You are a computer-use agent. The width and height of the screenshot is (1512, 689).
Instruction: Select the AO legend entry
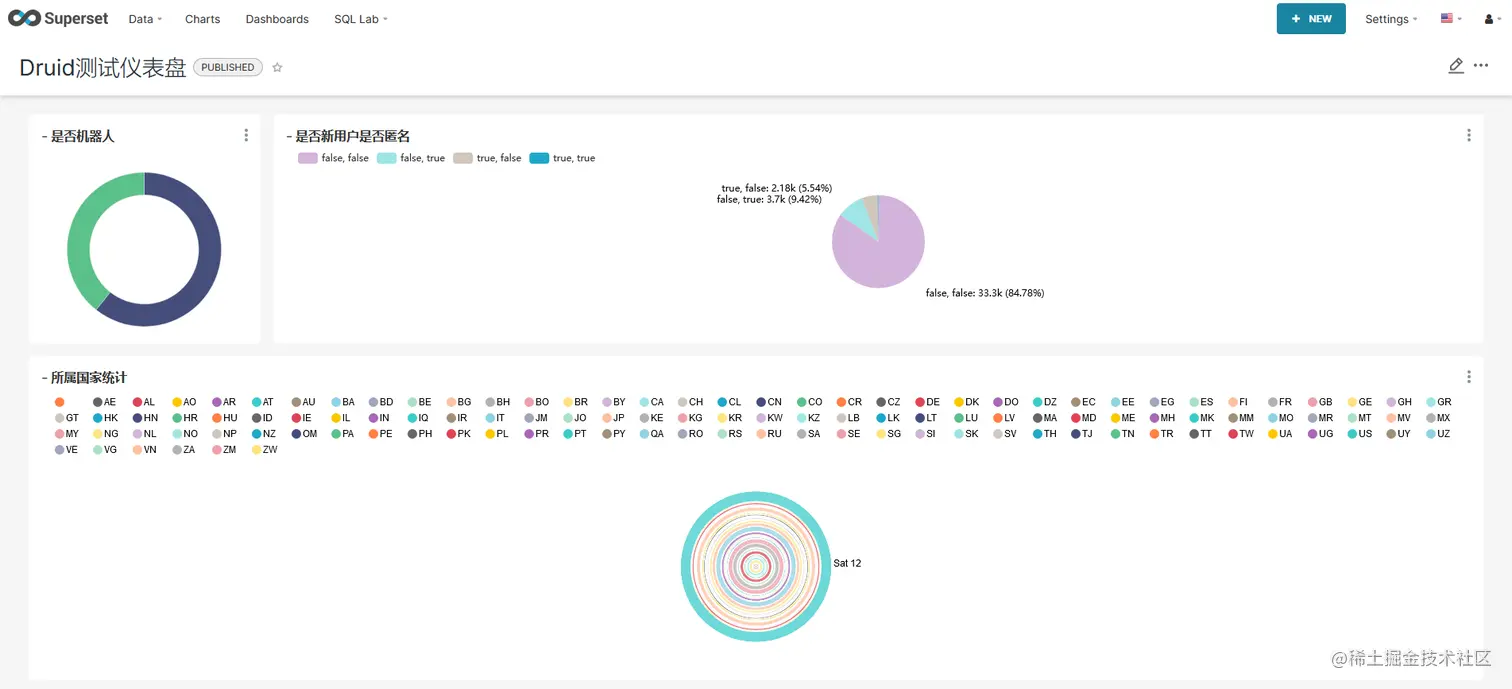click(x=184, y=402)
